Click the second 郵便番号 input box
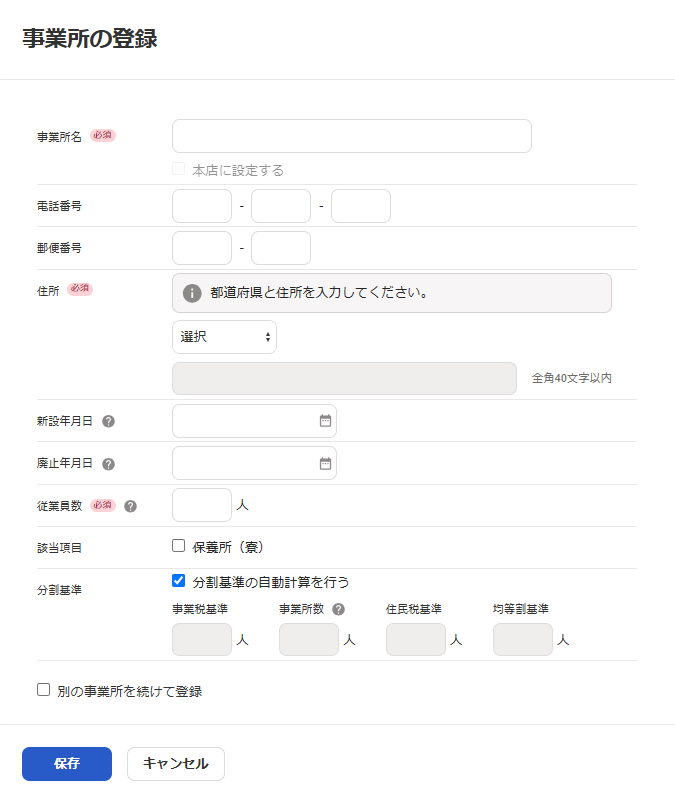This screenshot has width=675, height=804. [281, 248]
